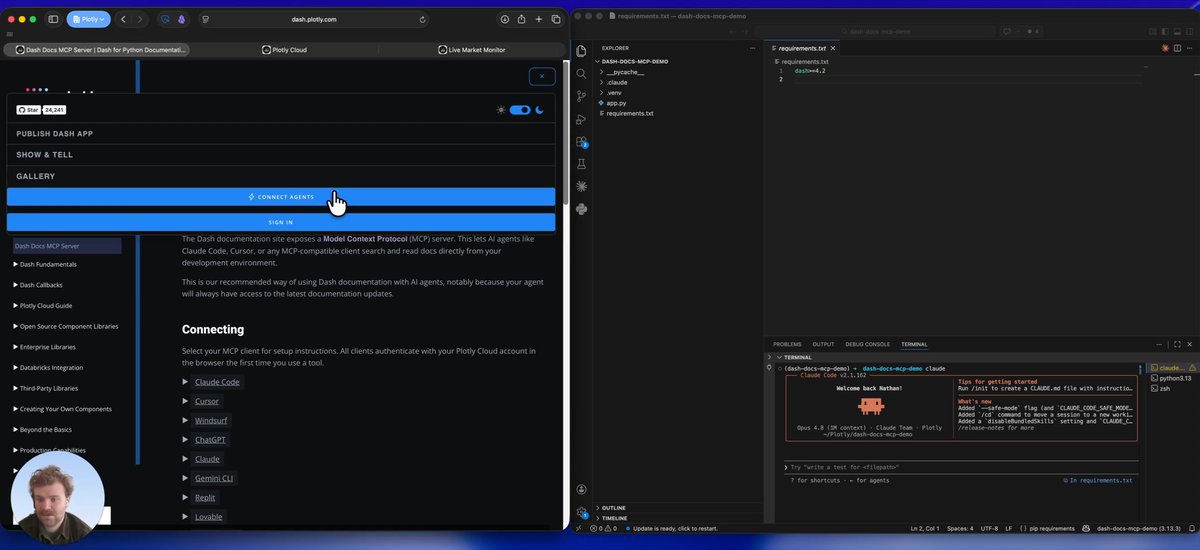Screen dimensions: 1200x550
Task: Open the Manage gear icon in VS Code
Action: coord(581,512)
